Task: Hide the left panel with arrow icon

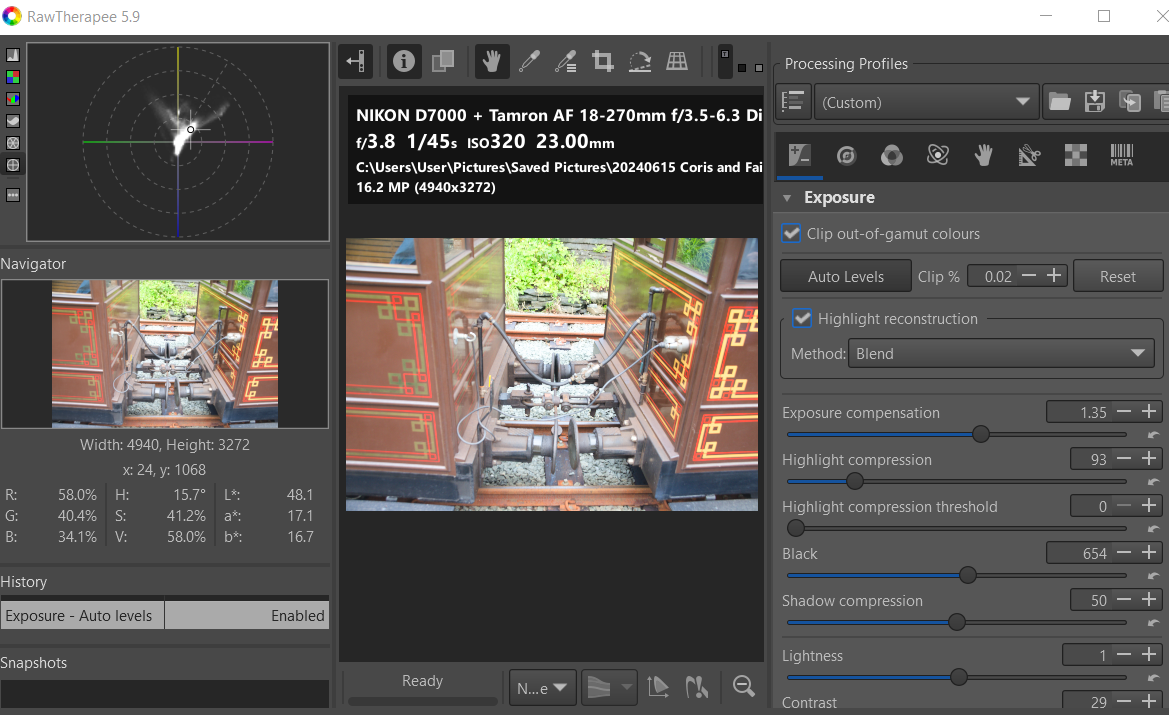Action: coord(355,62)
